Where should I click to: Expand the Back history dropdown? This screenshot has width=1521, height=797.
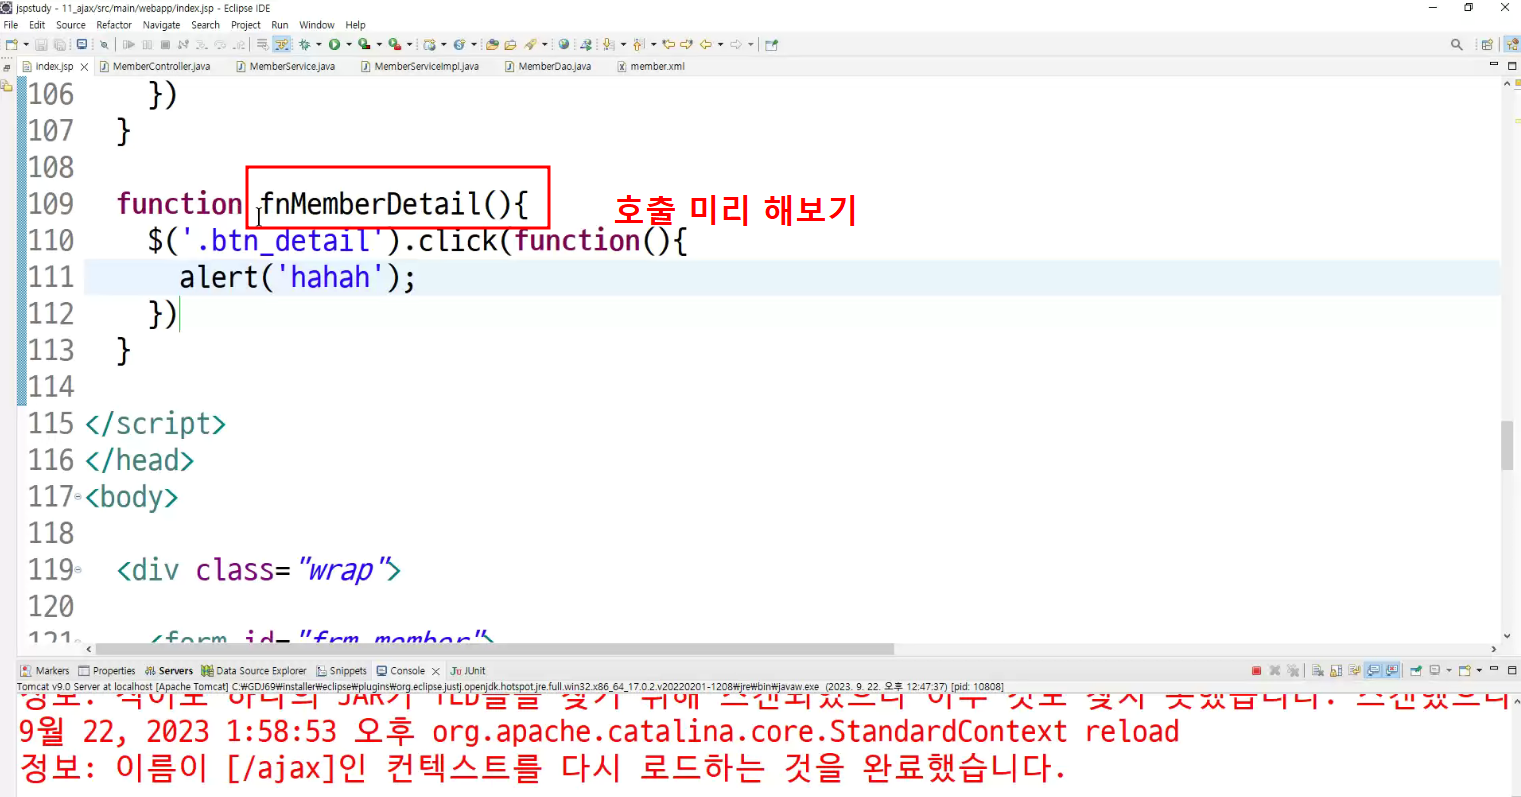point(720,44)
